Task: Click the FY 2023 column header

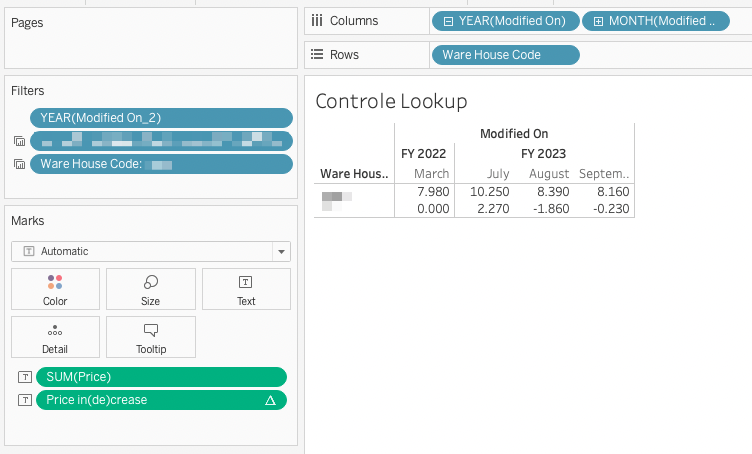Action: click(543, 153)
